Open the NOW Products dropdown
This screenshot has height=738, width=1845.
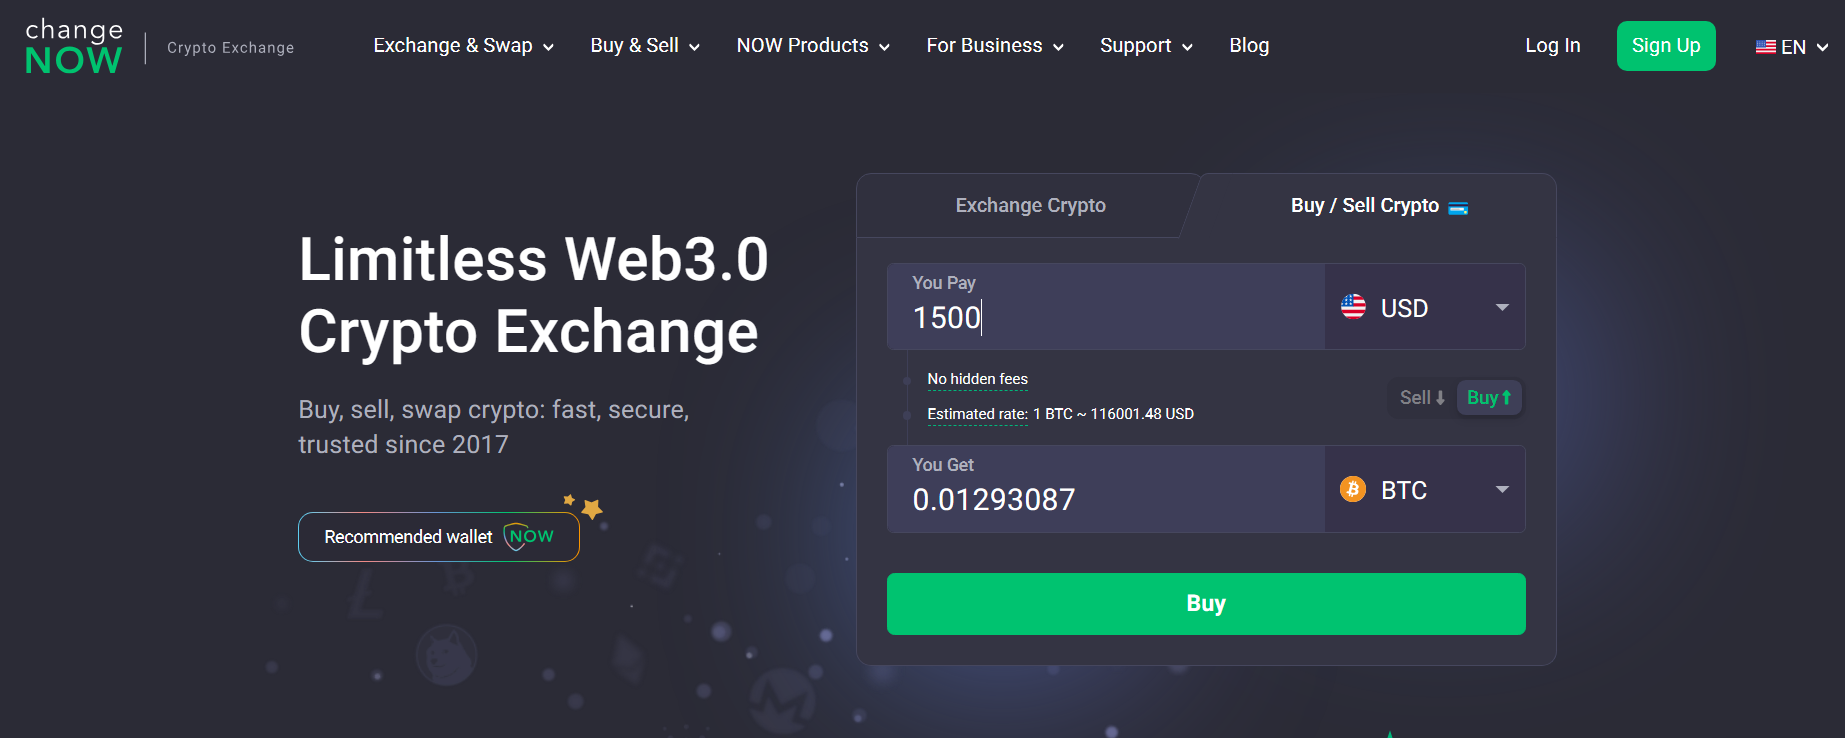(813, 46)
